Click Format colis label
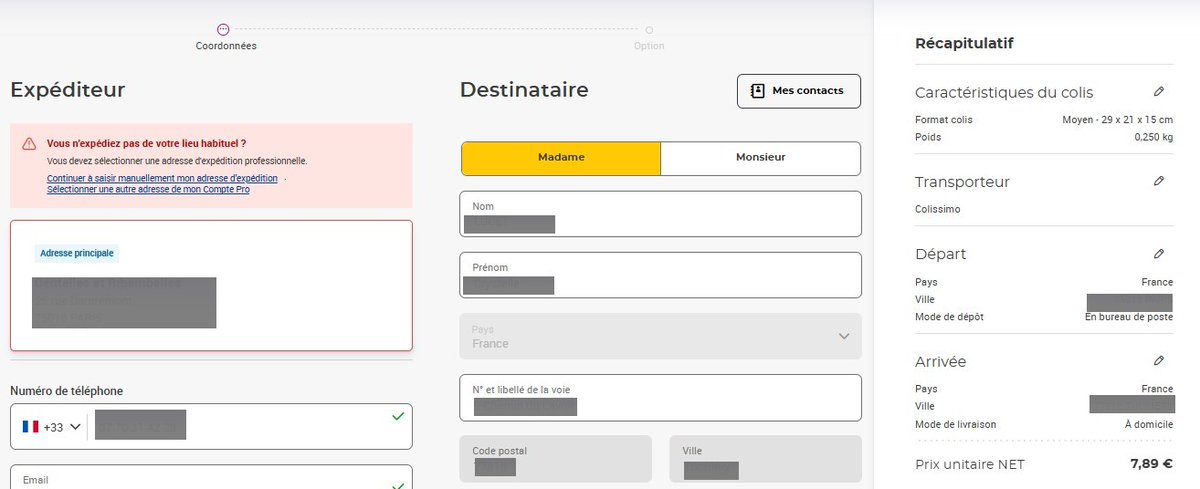Viewport: 1200px width, 489px height. 944,120
